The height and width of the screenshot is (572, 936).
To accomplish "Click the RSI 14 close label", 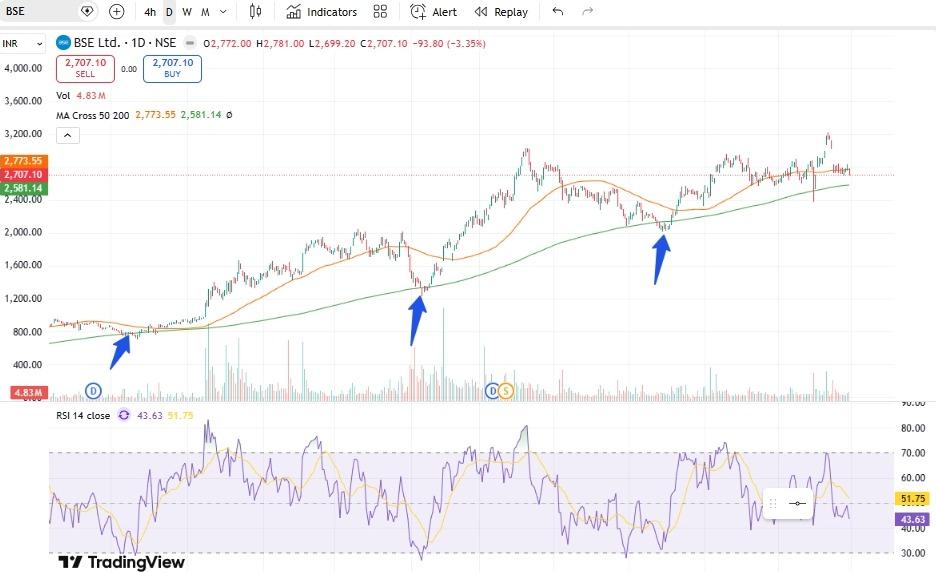I will point(83,416).
